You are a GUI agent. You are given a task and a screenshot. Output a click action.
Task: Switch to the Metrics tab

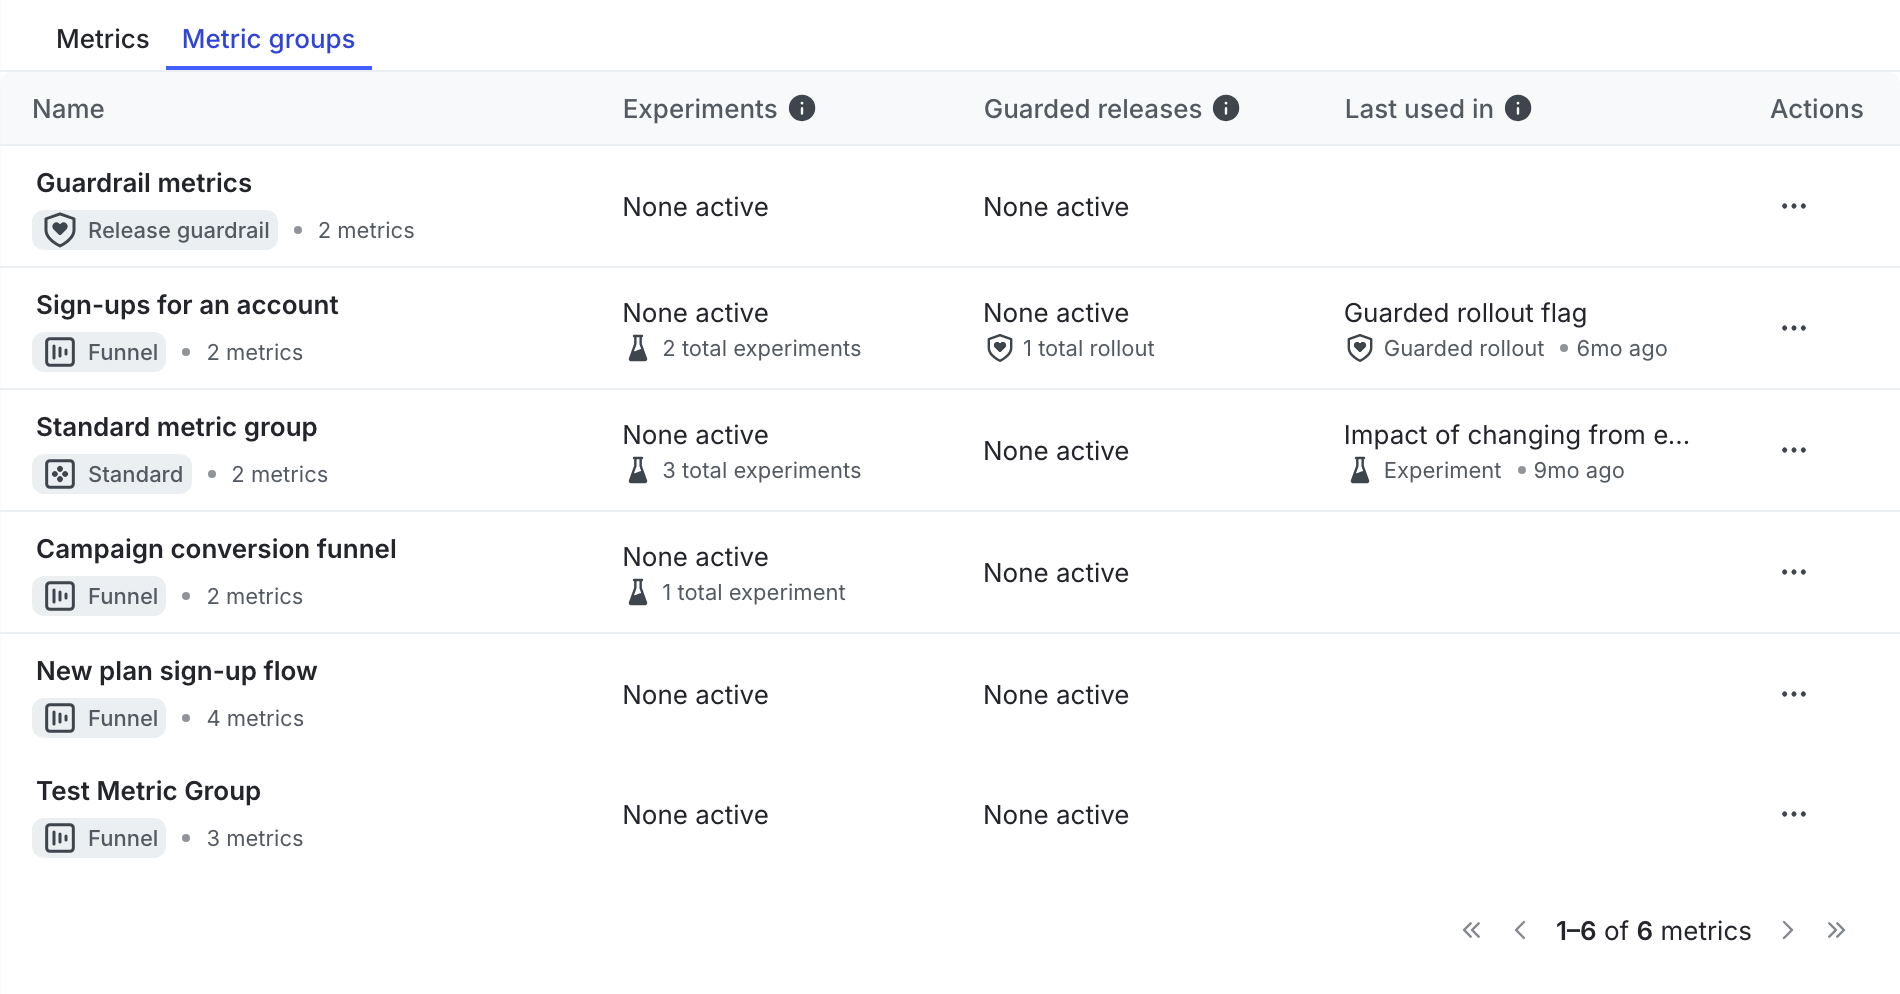[x=102, y=39]
